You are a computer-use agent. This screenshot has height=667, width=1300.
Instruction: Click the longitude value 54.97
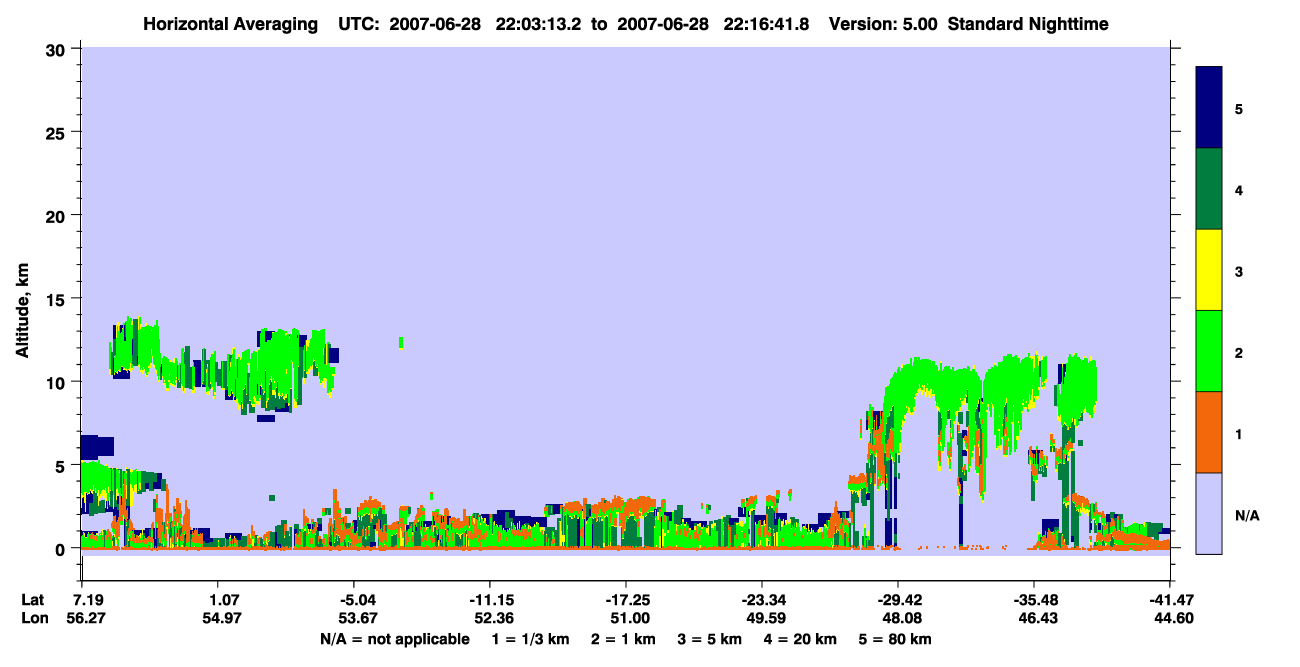coord(223,619)
